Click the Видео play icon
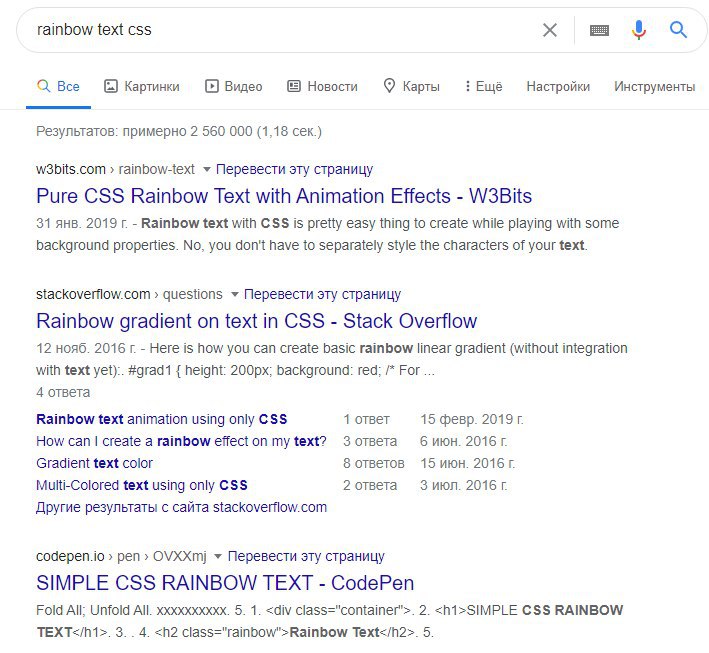Image resolution: width=709 pixels, height=653 pixels. pyautogui.click(x=212, y=86)
